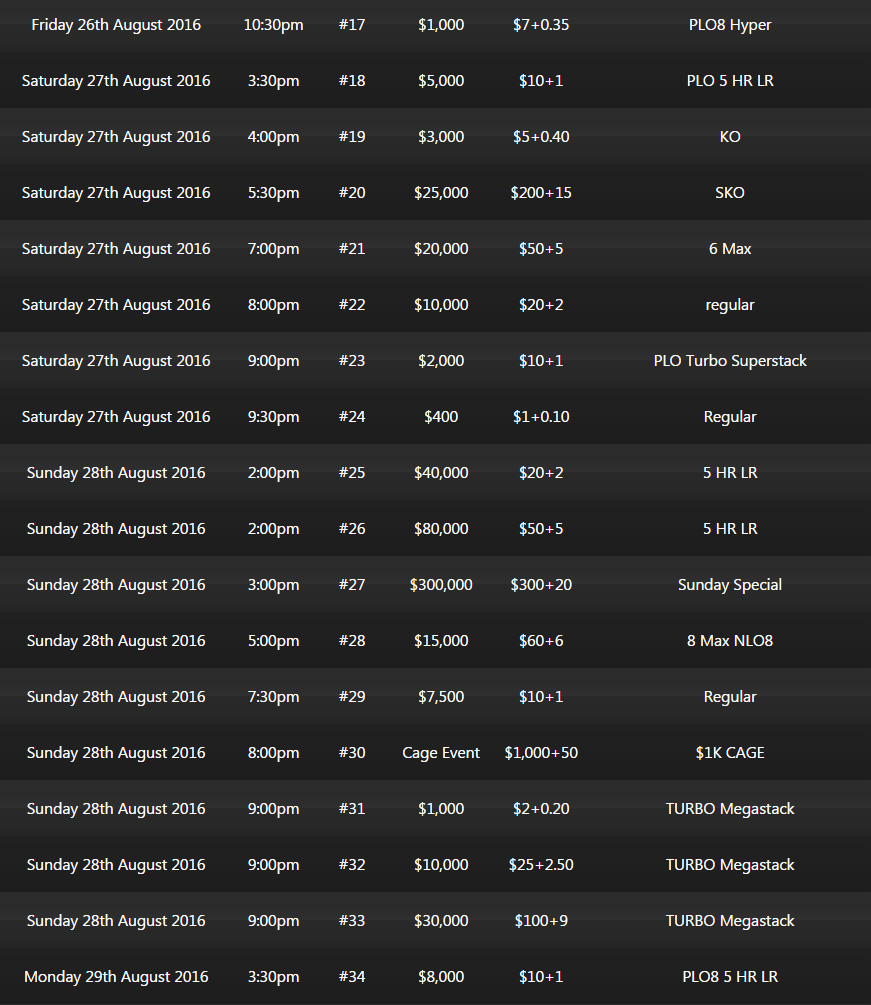Click the $25+2.50 buy-in for event #32
This screenshot has height=1005, width=871.
[x=541, y=865]
